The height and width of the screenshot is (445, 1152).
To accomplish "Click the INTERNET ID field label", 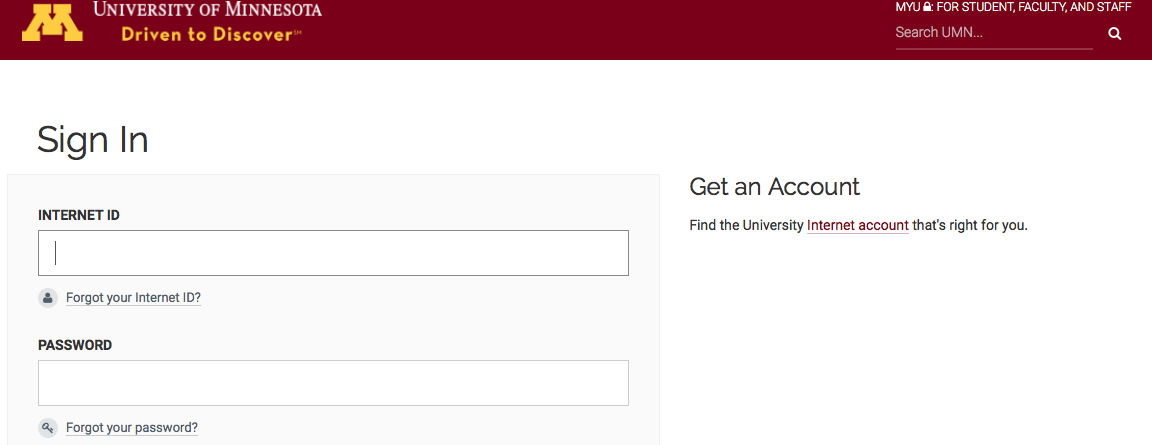I will (79, 215).
